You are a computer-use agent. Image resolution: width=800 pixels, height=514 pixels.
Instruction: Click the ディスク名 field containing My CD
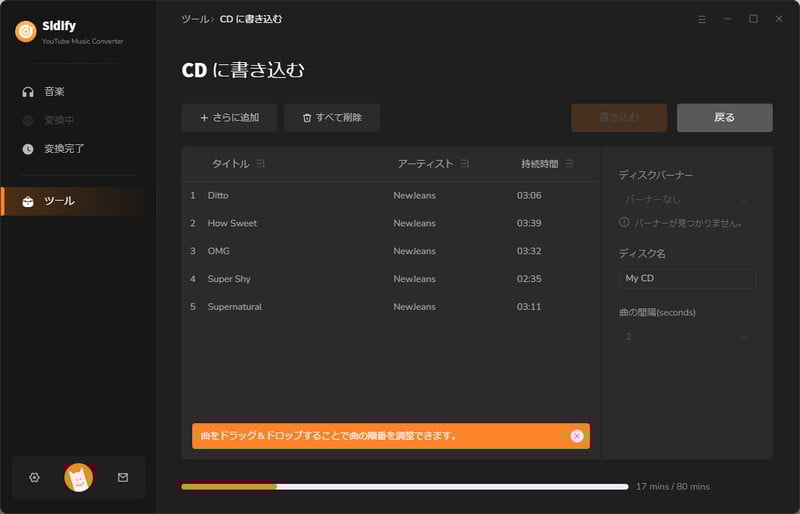pyautogui.click(x=687, y=278)
